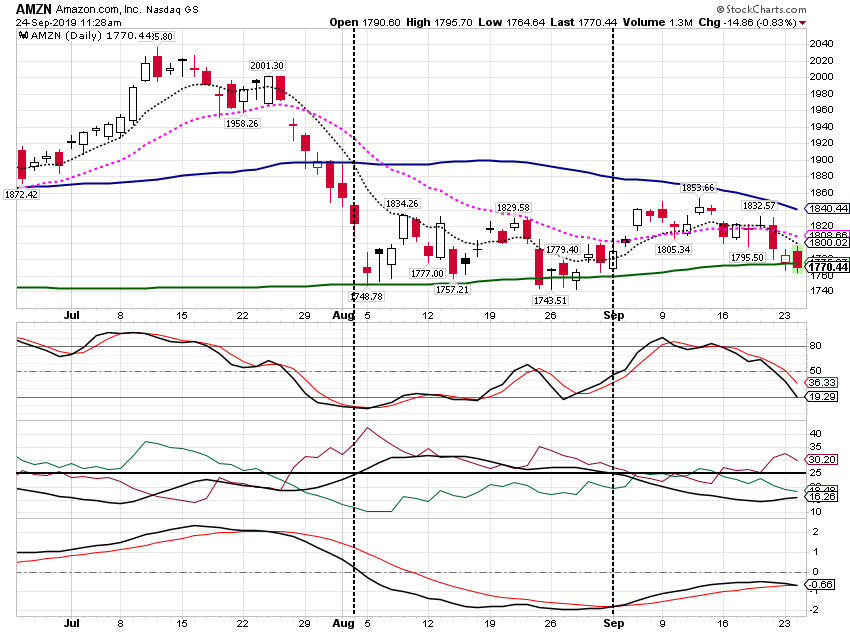Click the 16.26 ADX value tag
Viewport: 850px width, 633px height.
[822, 496]
